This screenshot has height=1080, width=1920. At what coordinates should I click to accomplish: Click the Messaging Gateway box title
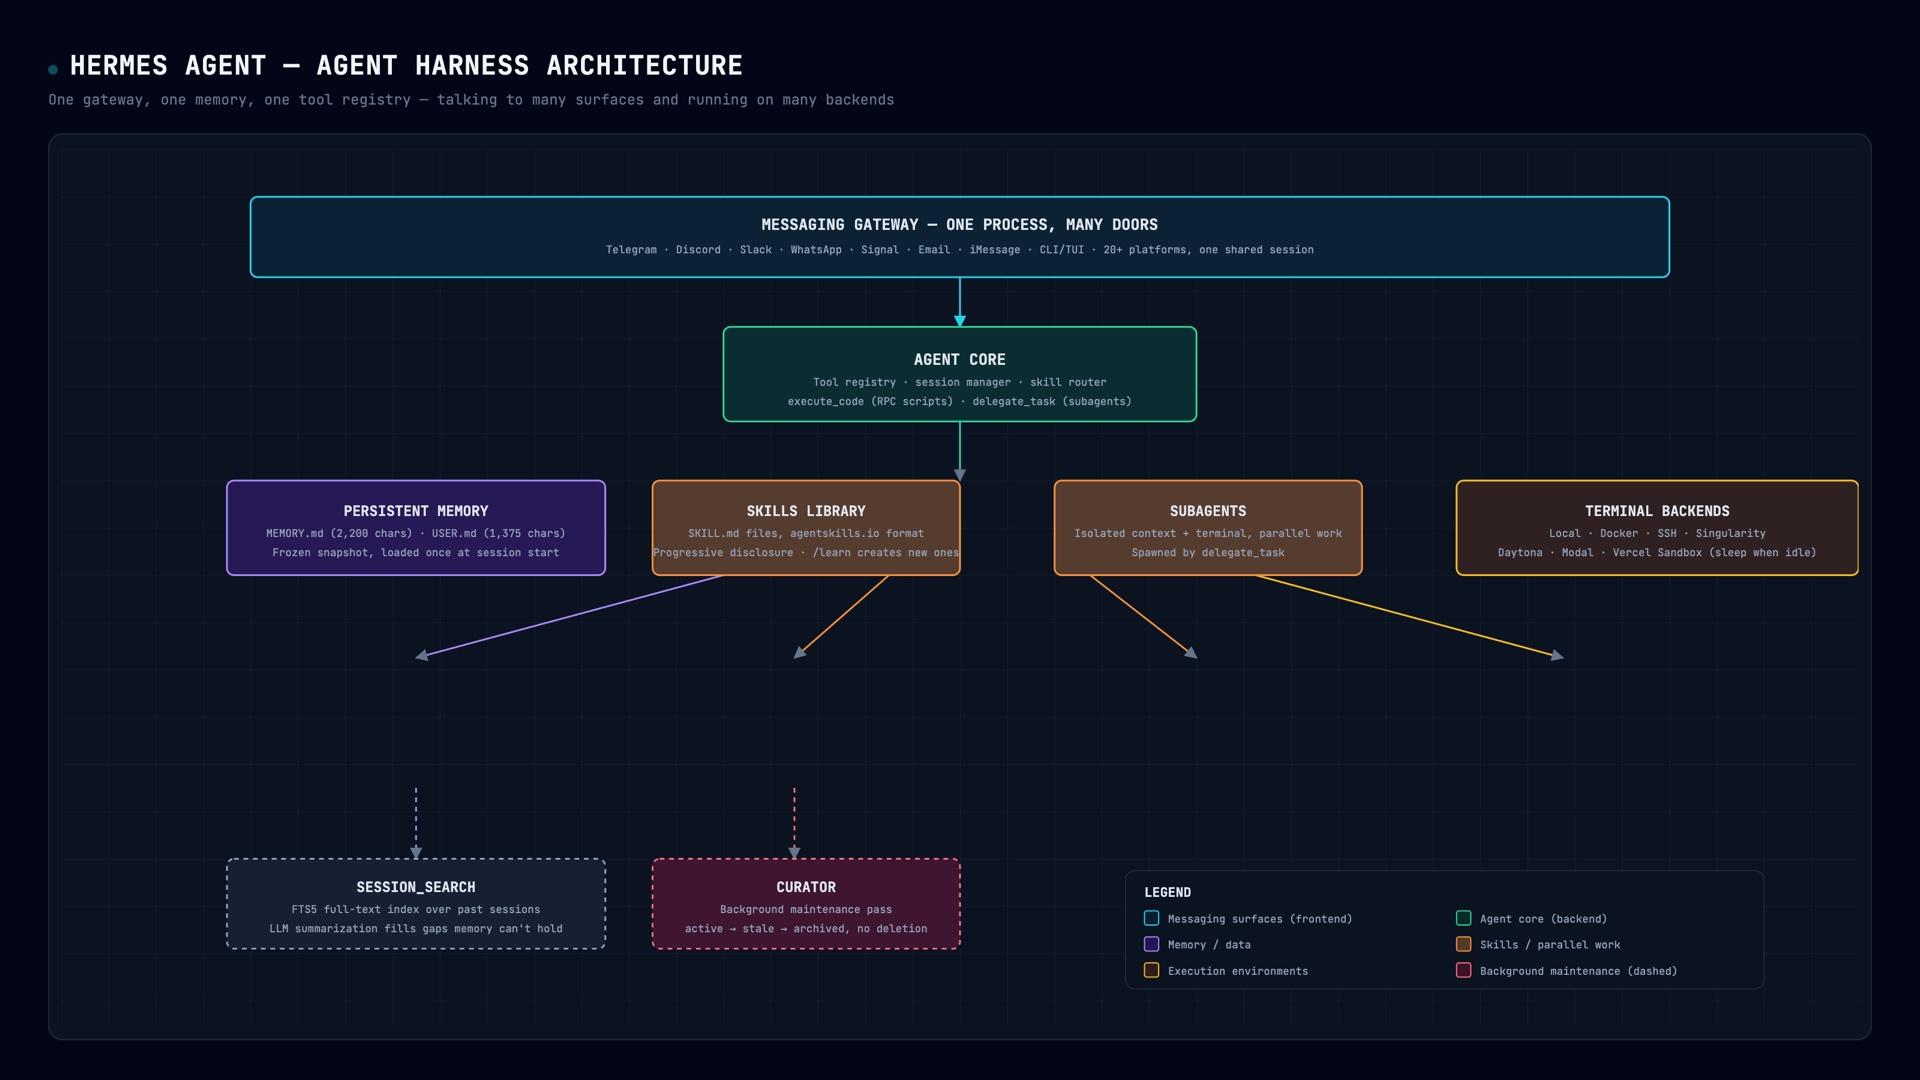pyautogui.click(x=959, y=225)
